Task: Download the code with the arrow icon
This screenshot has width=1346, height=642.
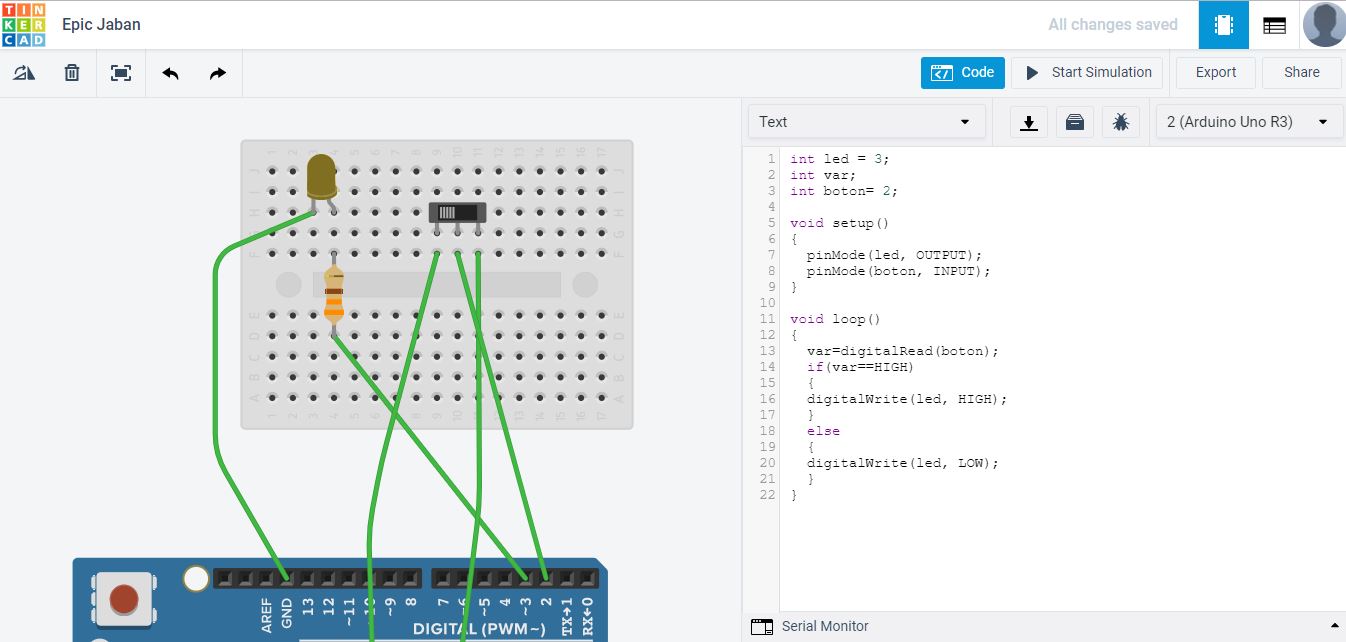Action: [x=1028, y=122]
